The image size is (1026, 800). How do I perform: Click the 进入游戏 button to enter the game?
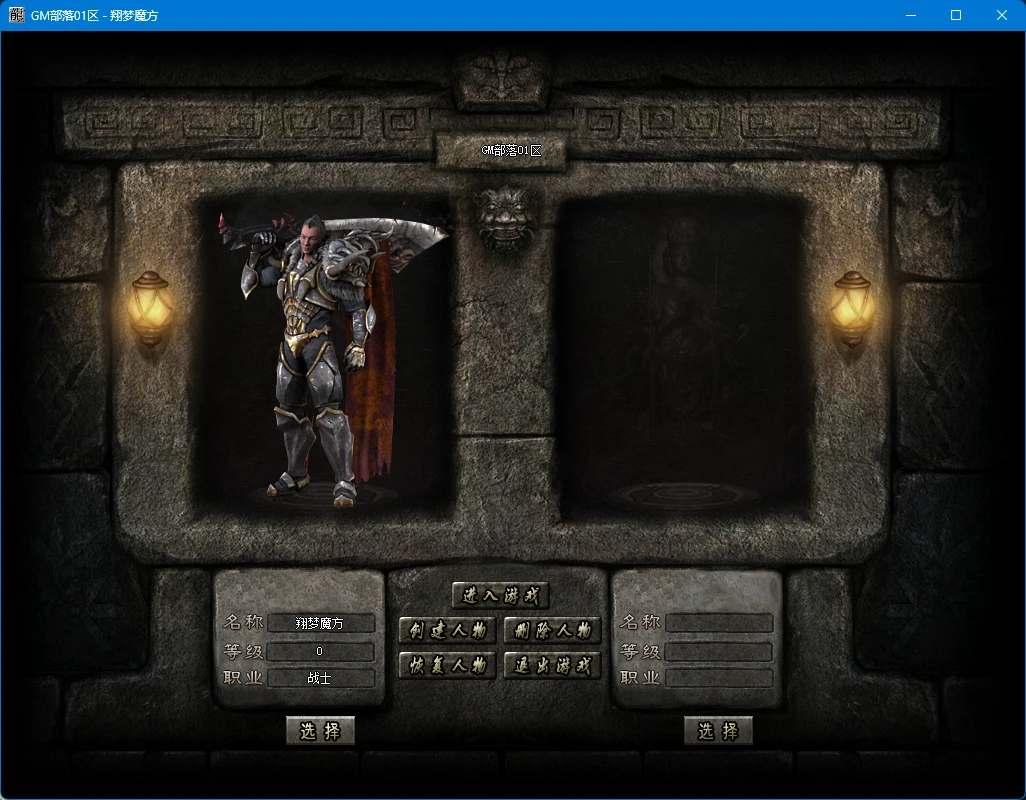[x=501, y=595]
